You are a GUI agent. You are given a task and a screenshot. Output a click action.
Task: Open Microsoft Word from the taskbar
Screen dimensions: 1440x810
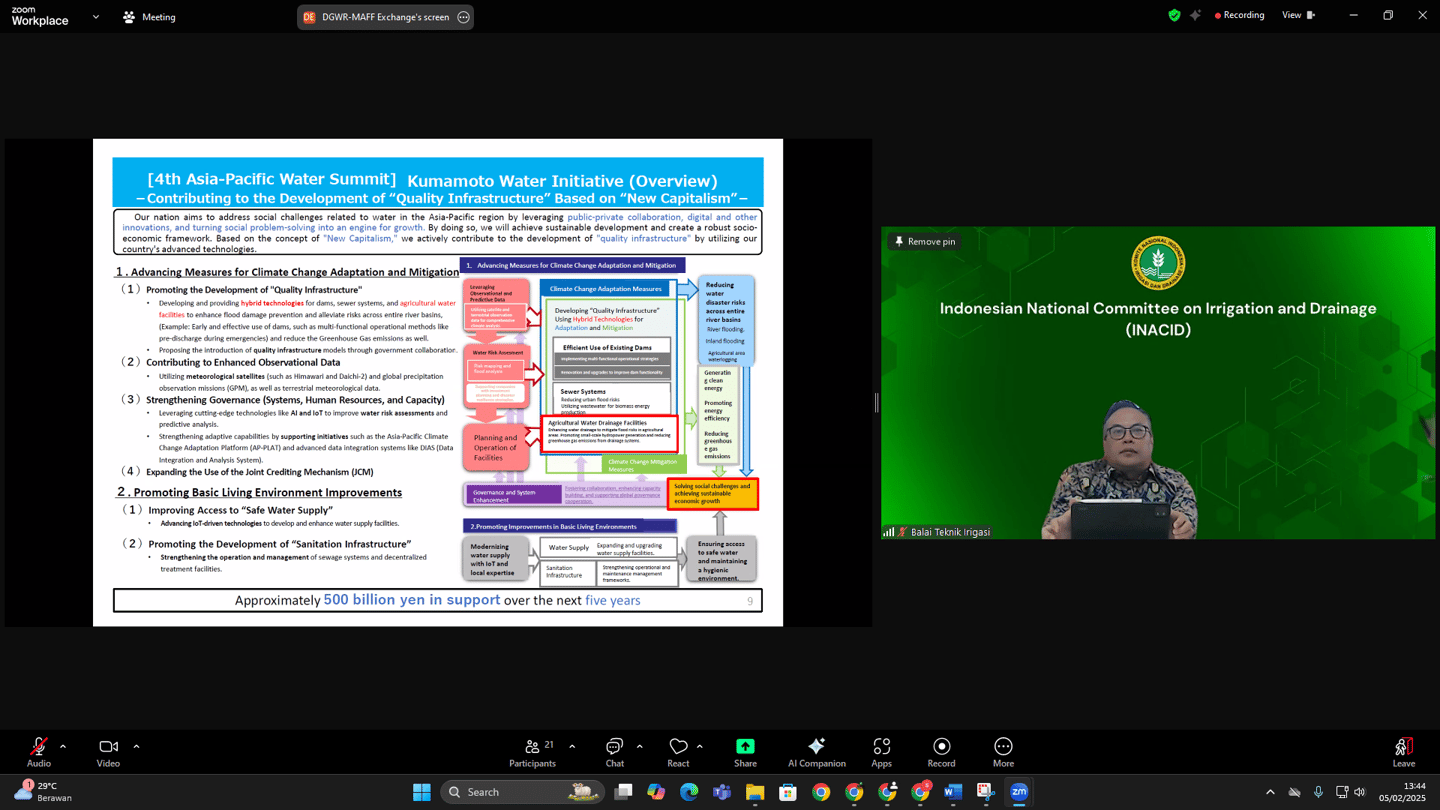953,792
